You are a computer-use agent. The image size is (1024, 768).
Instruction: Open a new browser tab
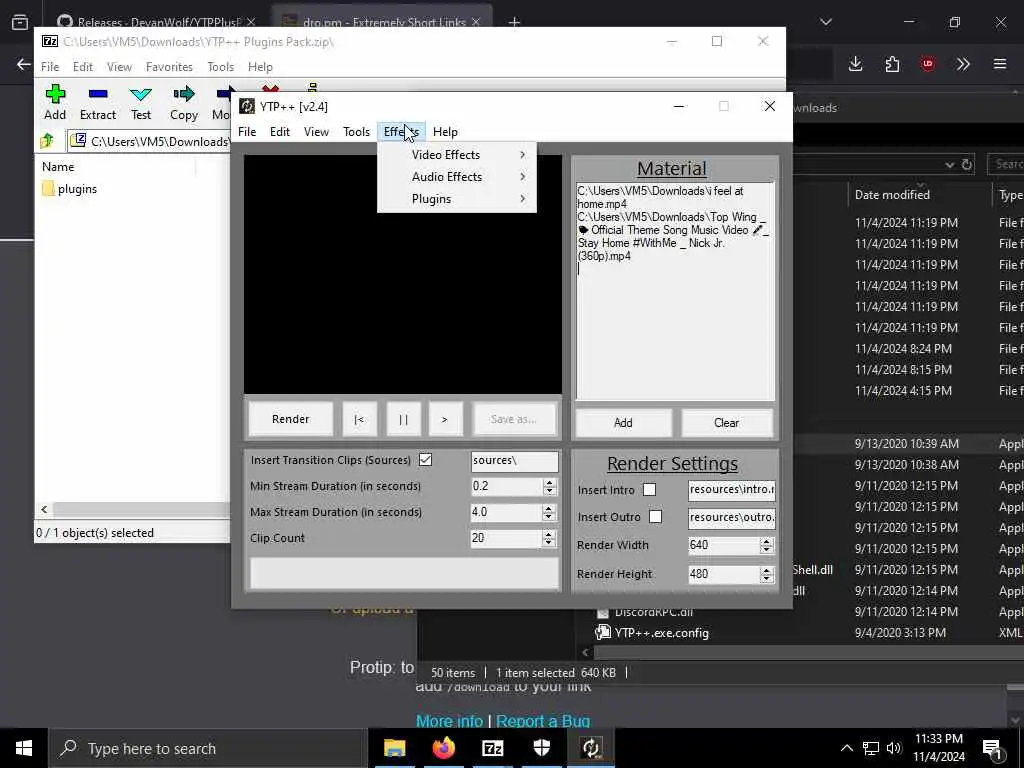pyautogui.click(x=514, y=22)
